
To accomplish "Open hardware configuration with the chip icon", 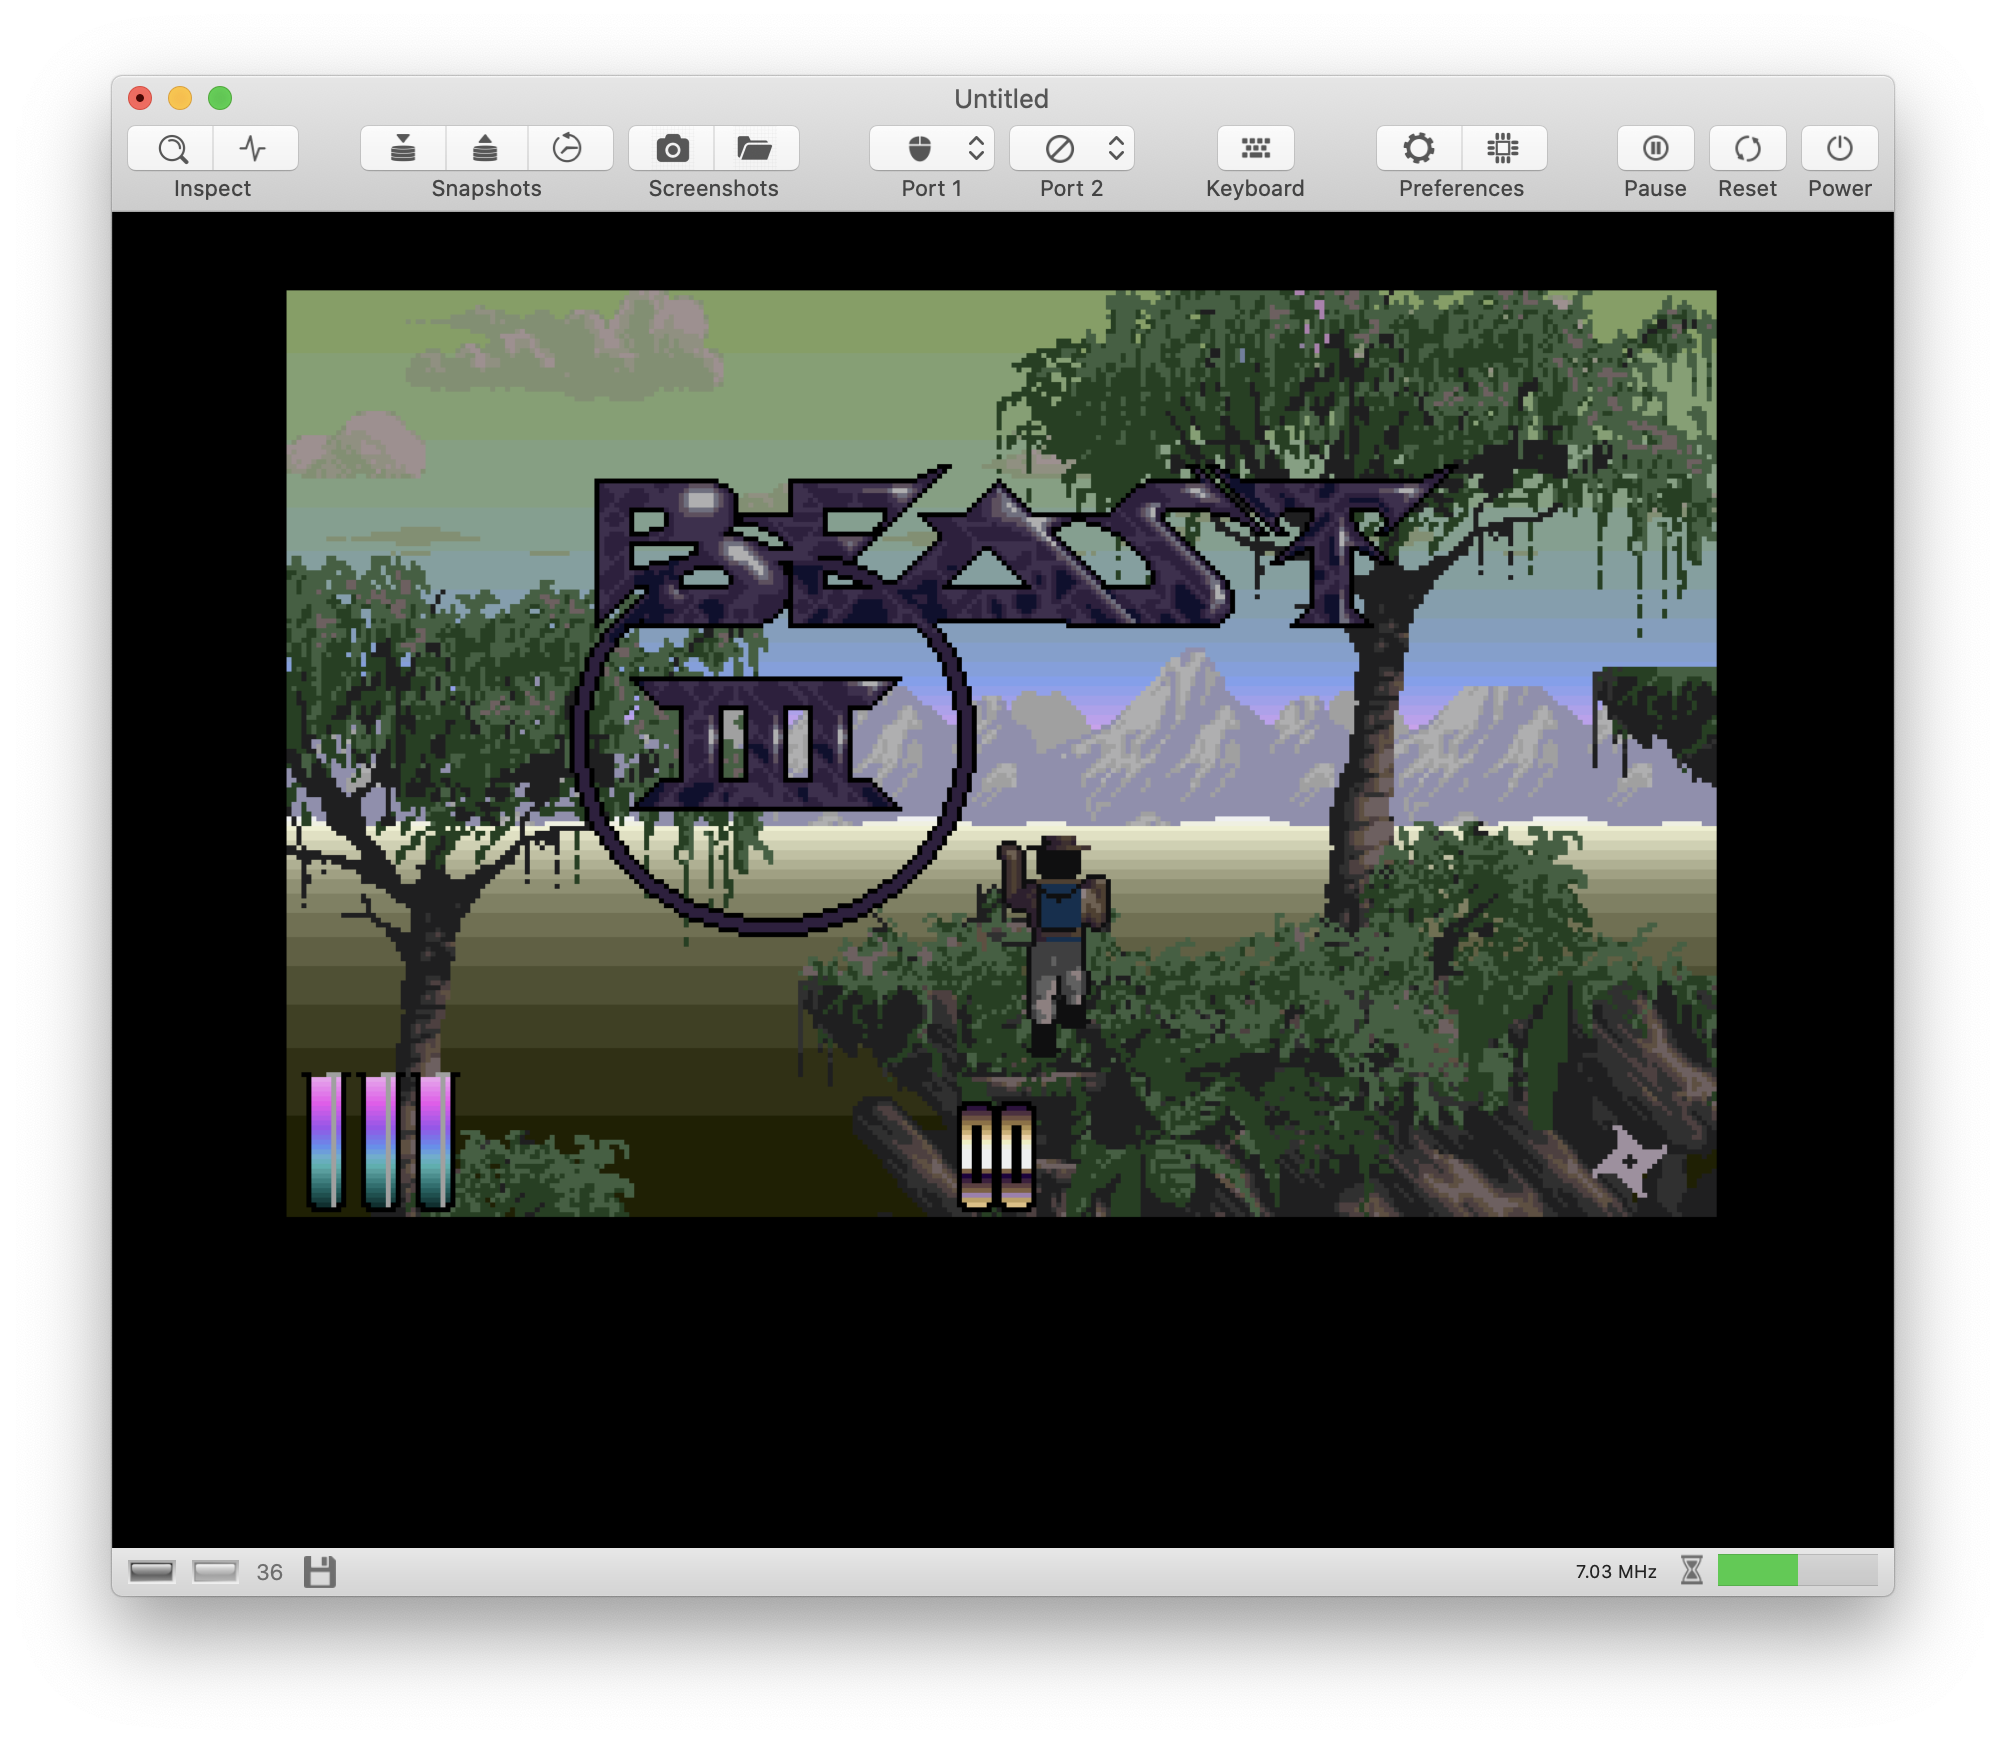I will [1503, 149].
